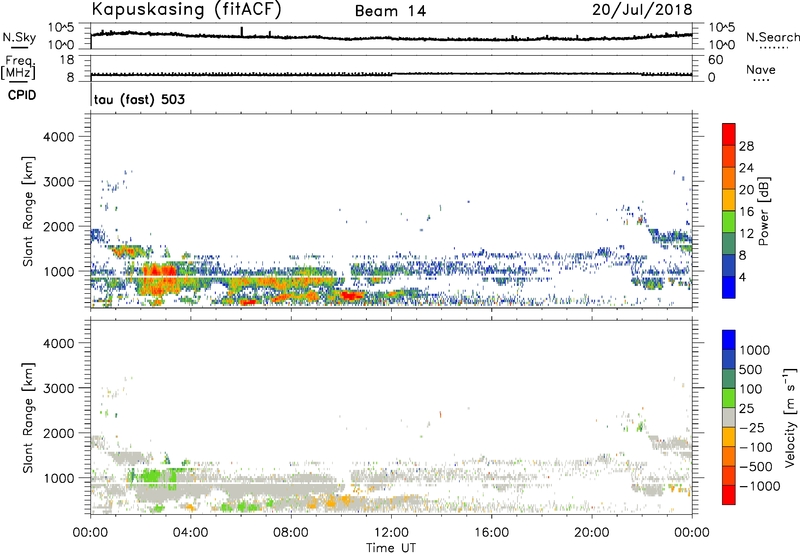800x554 pixels.
Task: Click the Power colorbar segment between 20 and 24
Action: pos(729,178)
